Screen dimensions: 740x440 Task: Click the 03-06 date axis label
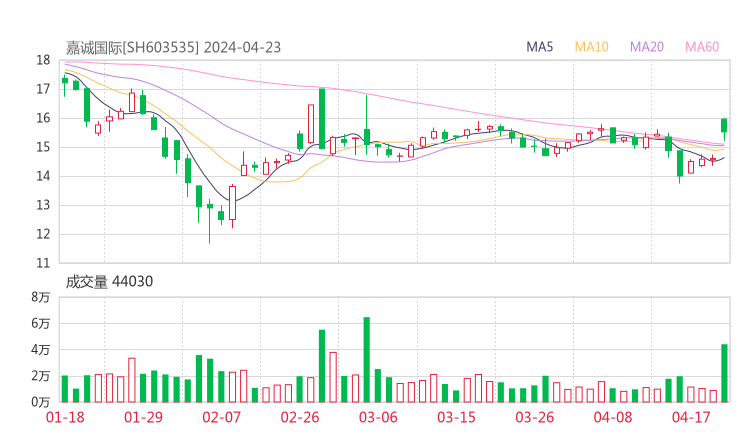coord(378,417)
